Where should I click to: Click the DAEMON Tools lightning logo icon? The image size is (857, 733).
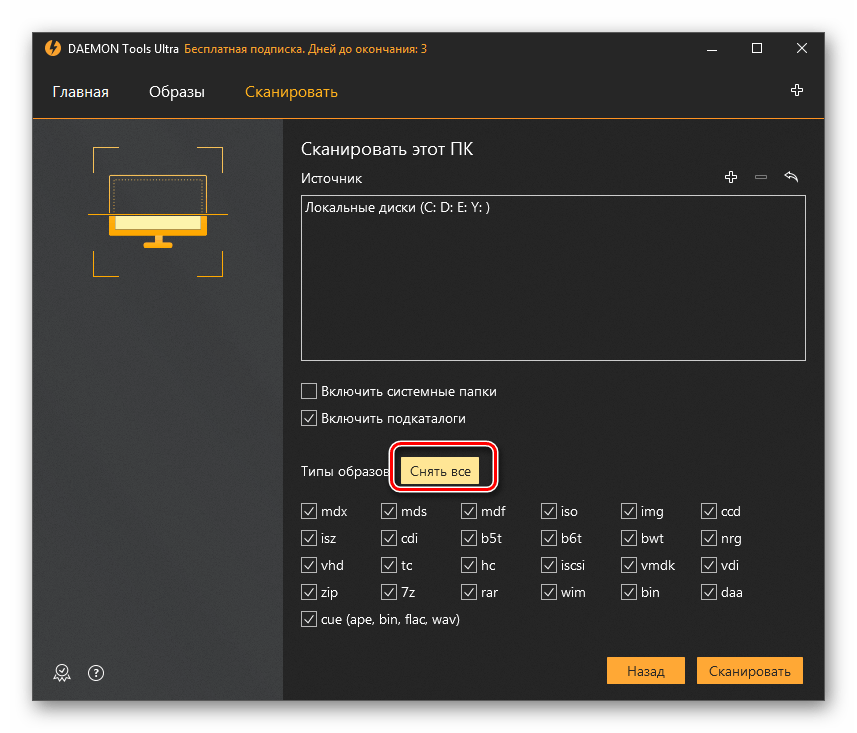(52, 48)
